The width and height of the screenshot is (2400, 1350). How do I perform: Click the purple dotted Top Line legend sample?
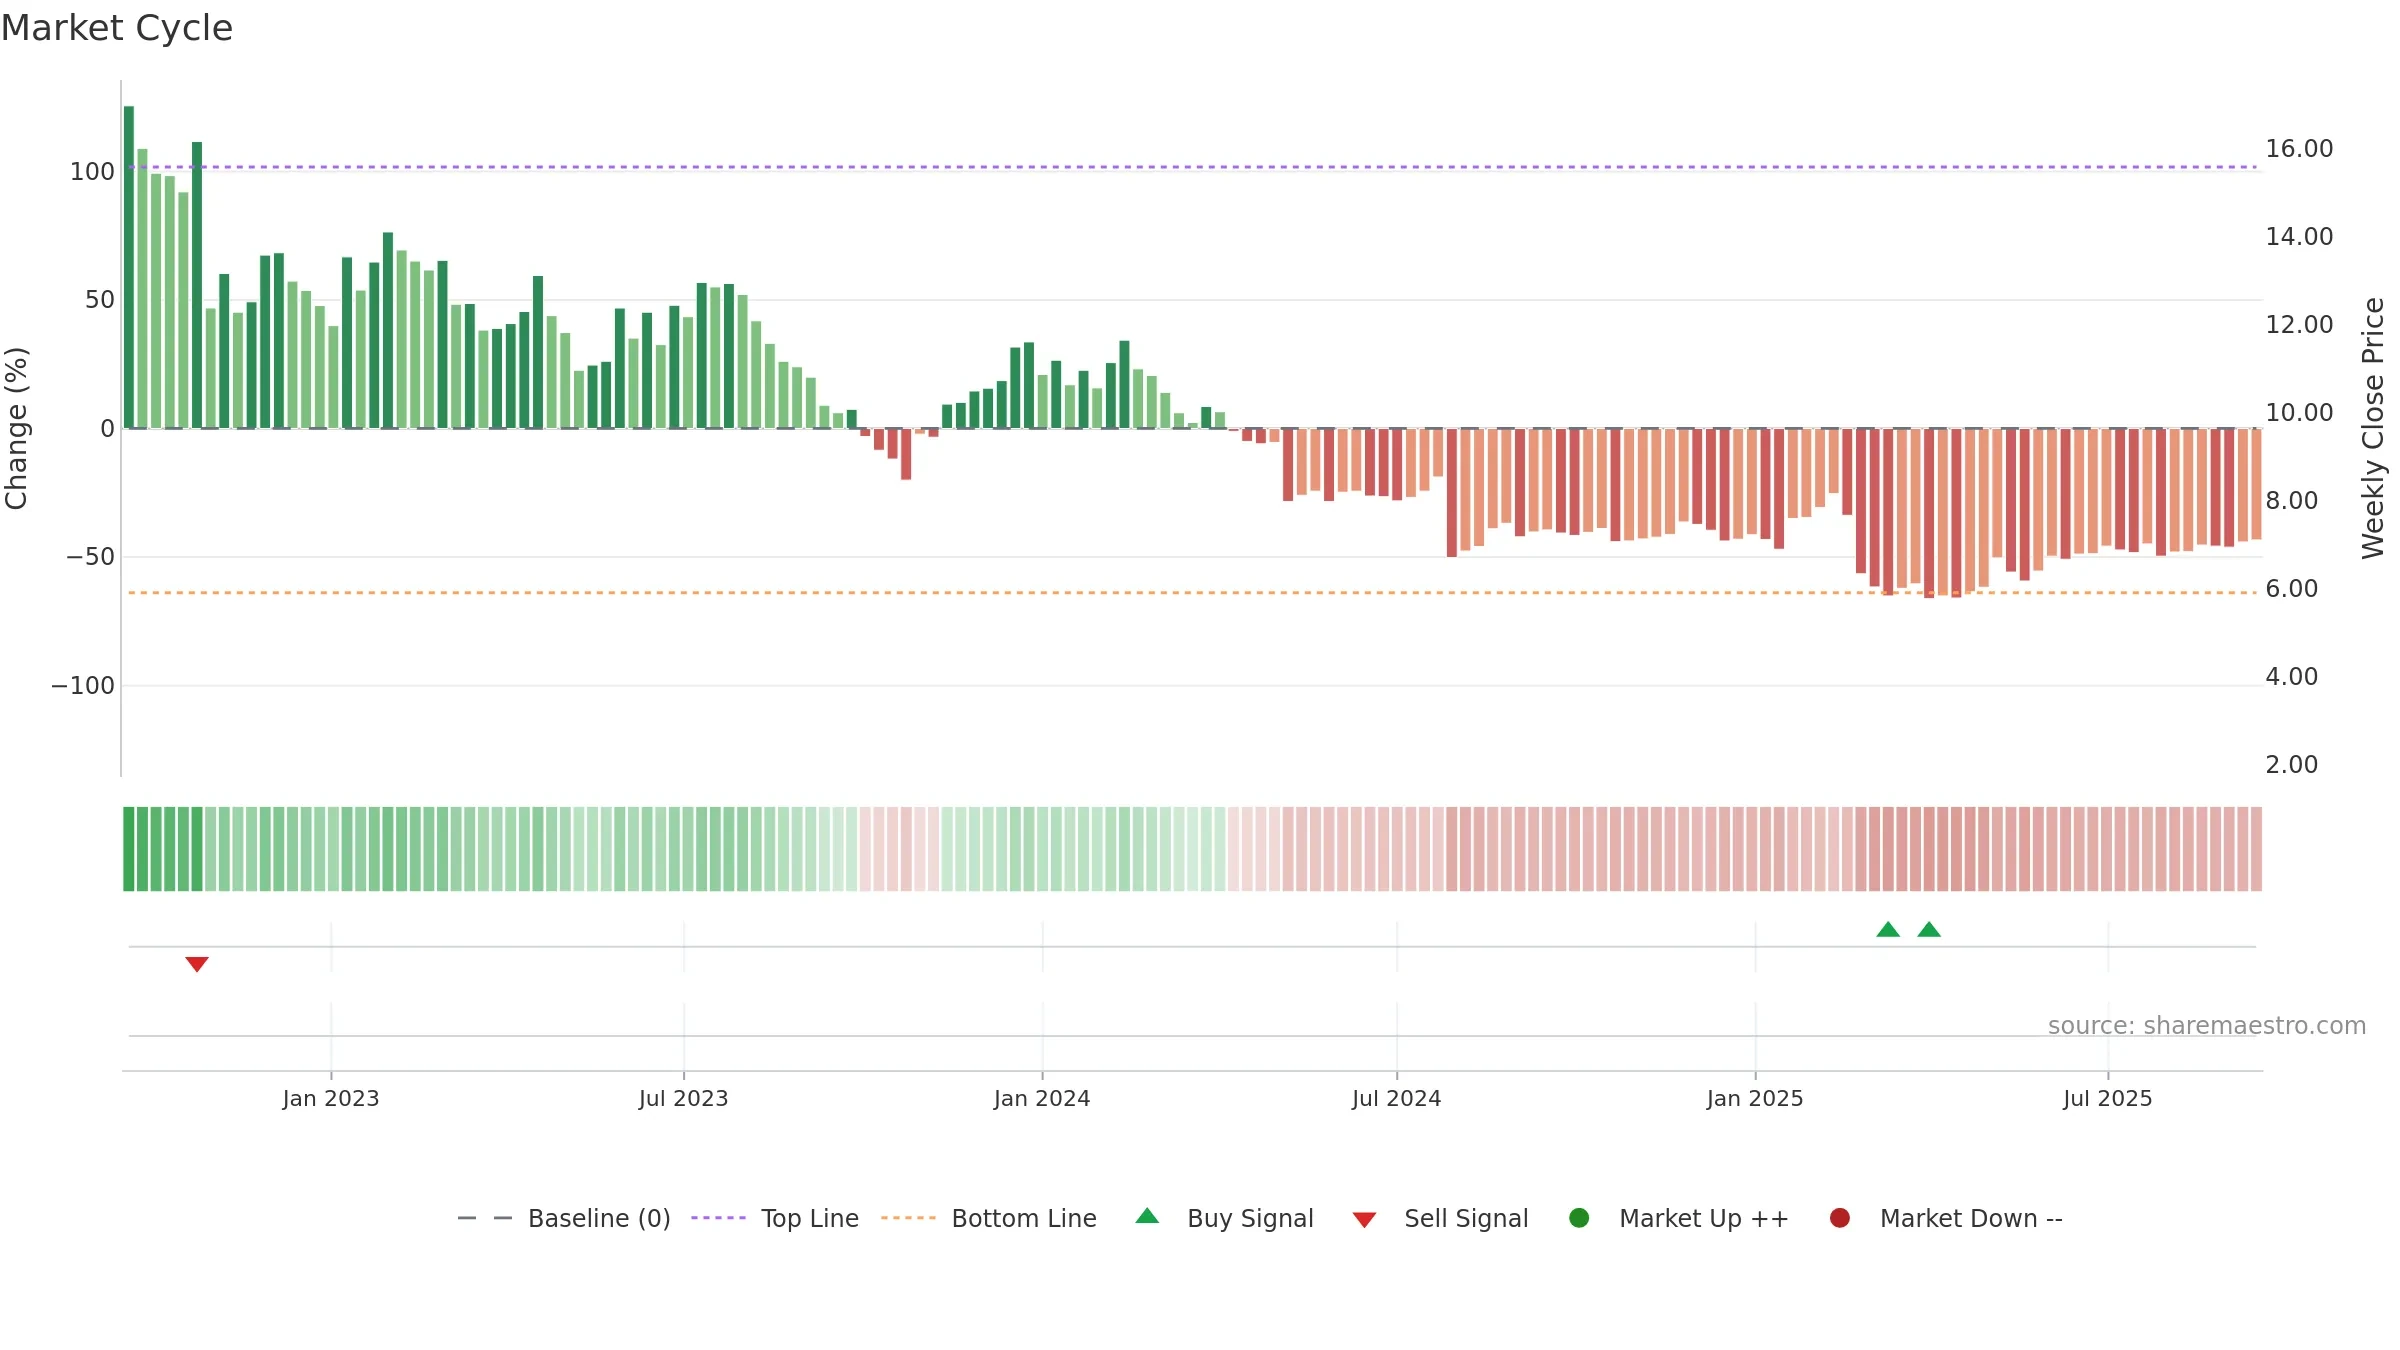pyautogui.click(x=718, y=1218)
